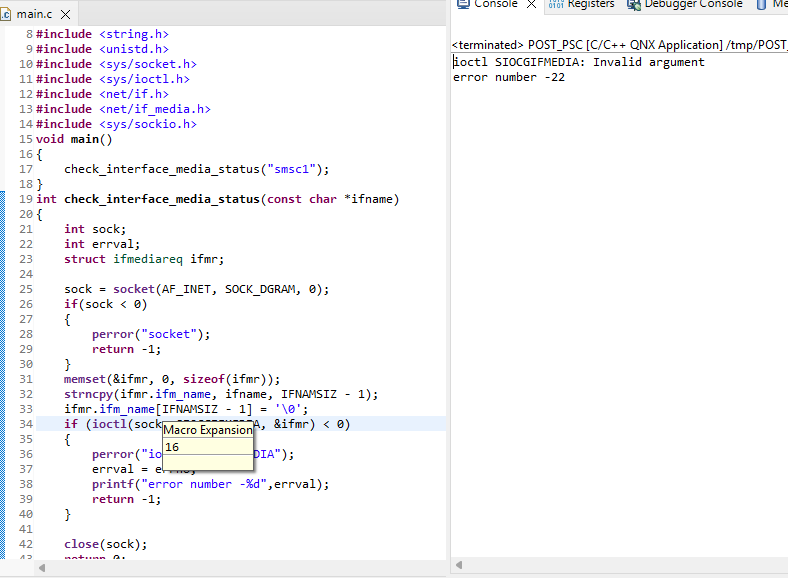Screen dimensions: 788x578
Task: Open the Debugger Console tab
Action: tap(692, 4)
